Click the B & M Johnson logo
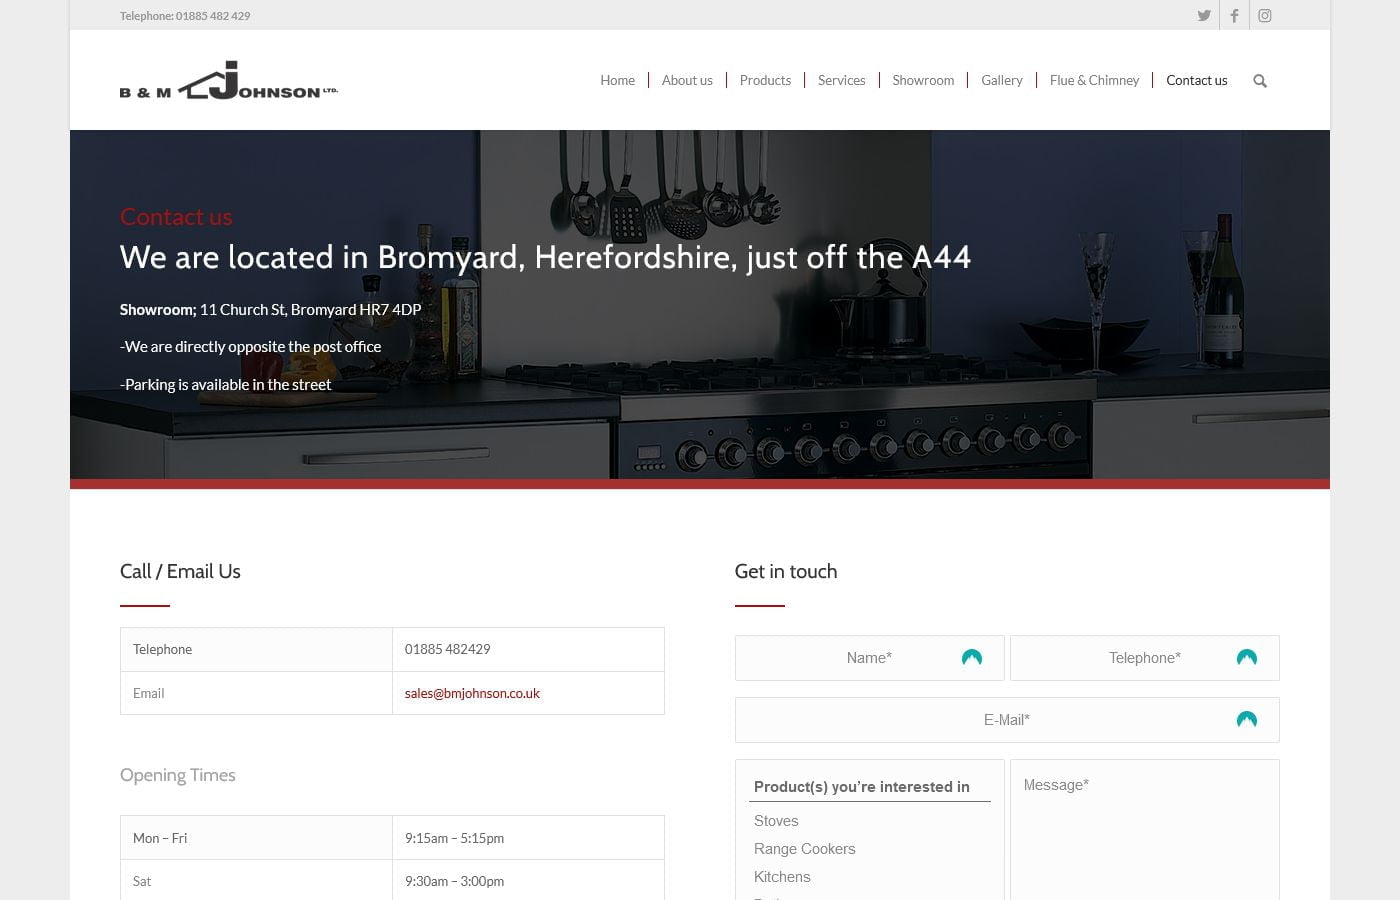The image size is (1400, 900). click(229, 81)
